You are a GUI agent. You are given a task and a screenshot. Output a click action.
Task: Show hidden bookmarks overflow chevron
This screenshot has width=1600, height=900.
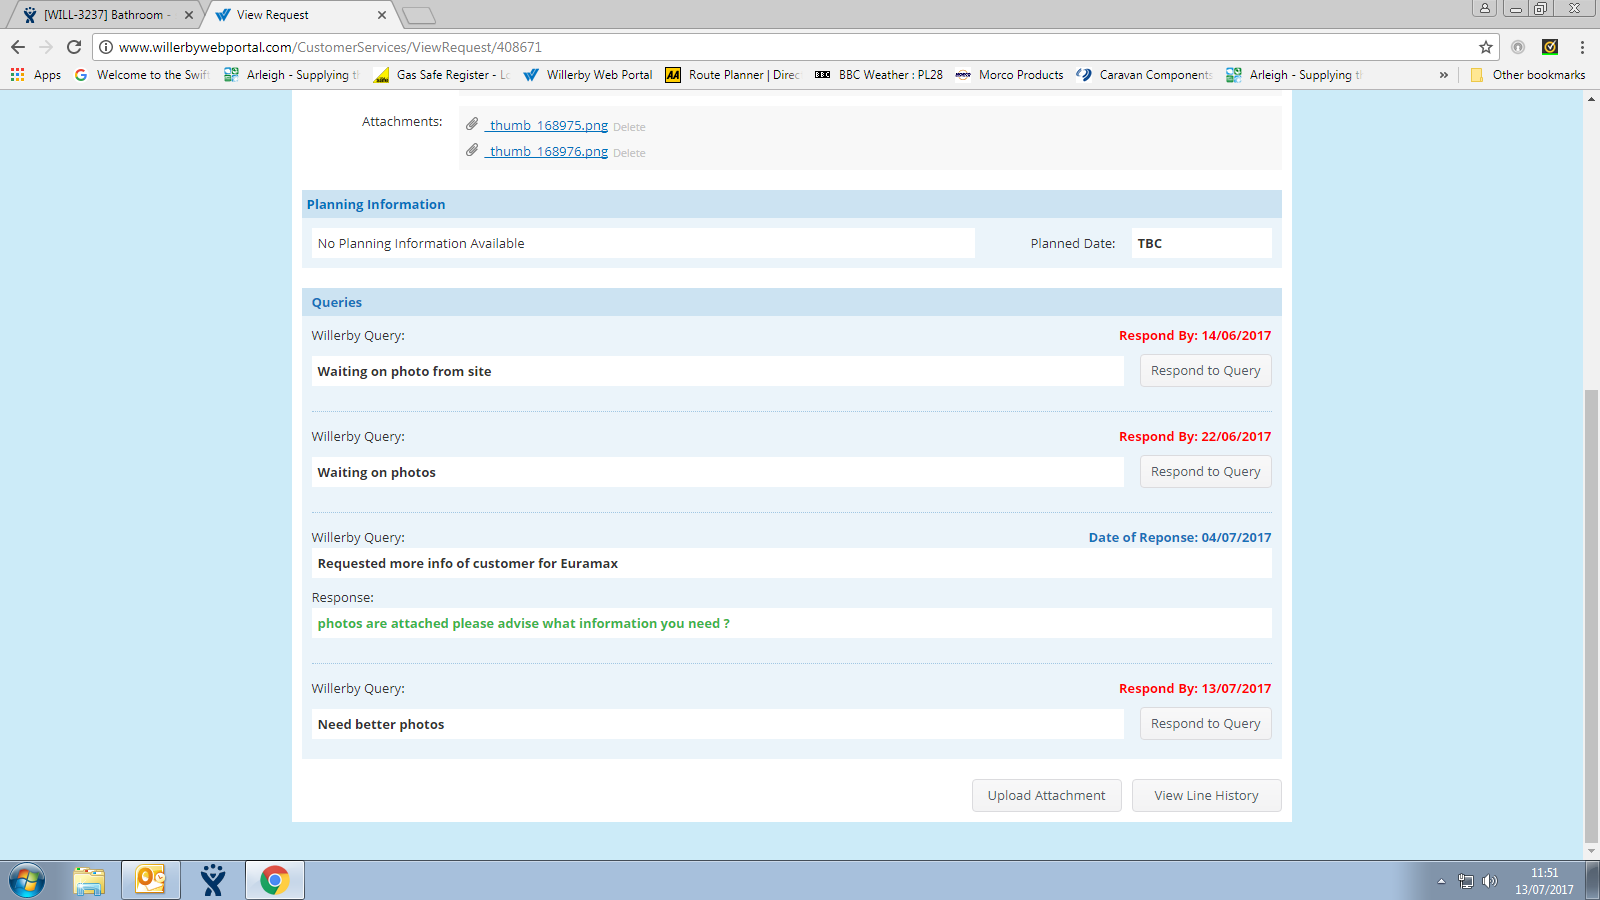click(x=1443, y=75)
